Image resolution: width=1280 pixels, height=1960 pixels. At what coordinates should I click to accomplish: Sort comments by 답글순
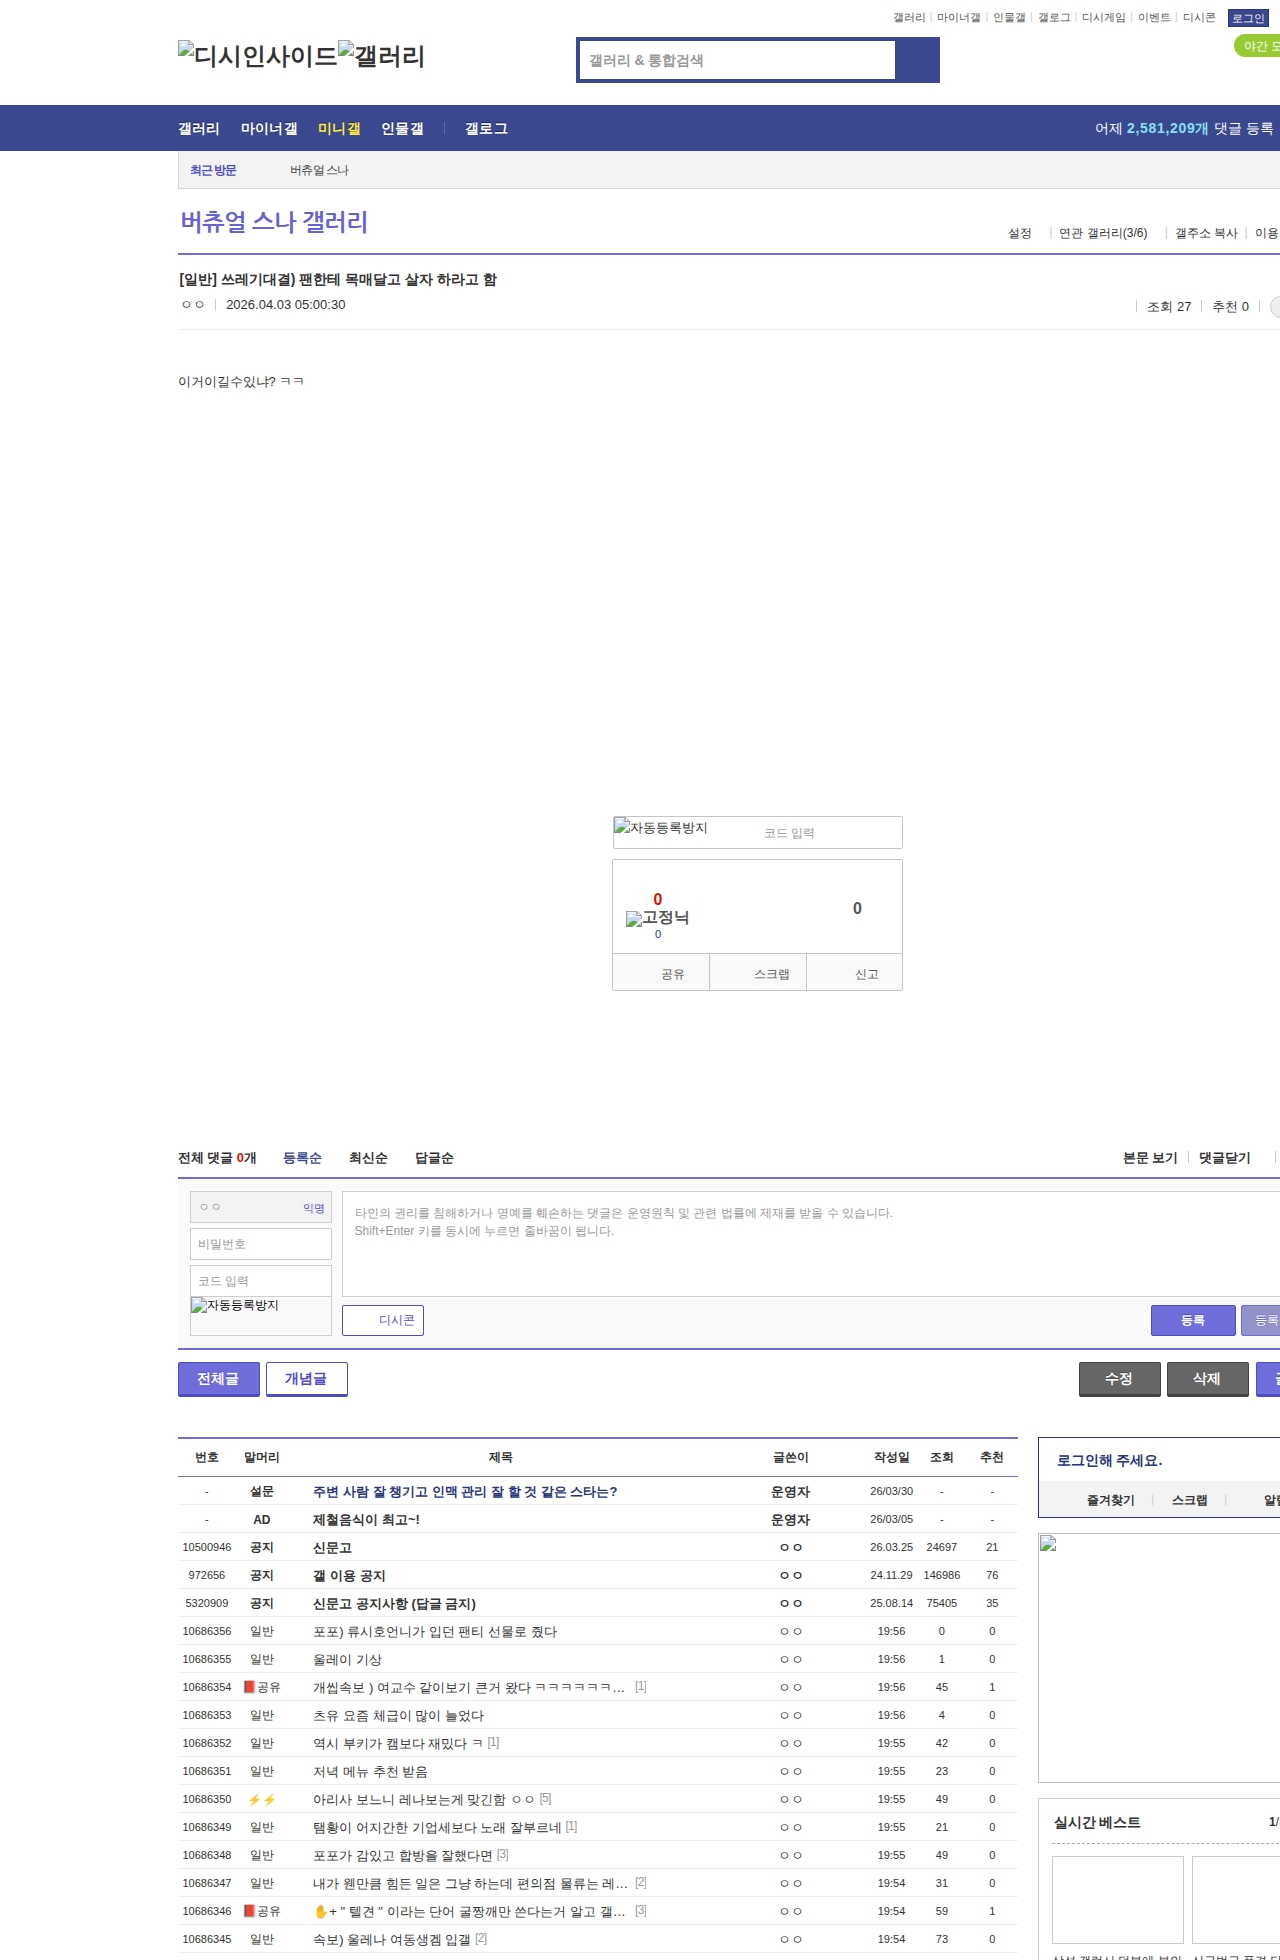tap(434, 1158)
